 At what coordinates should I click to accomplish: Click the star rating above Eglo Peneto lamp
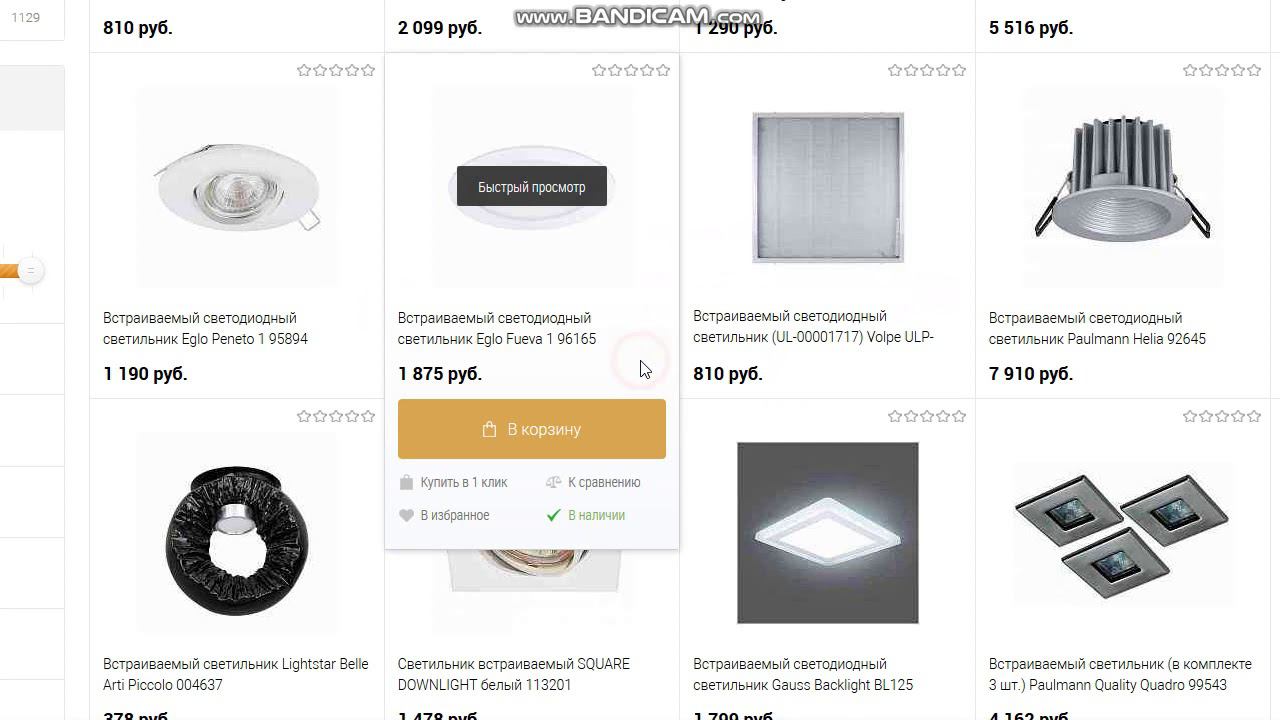point(336,70)
